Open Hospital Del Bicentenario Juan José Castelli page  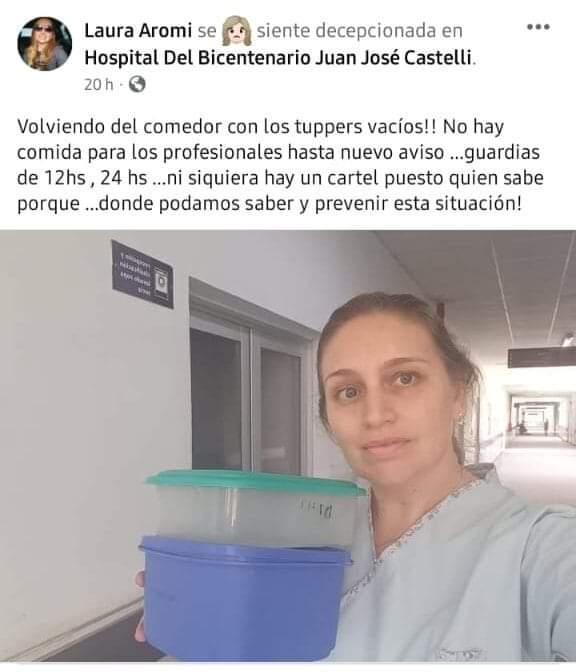coord(278,58)
